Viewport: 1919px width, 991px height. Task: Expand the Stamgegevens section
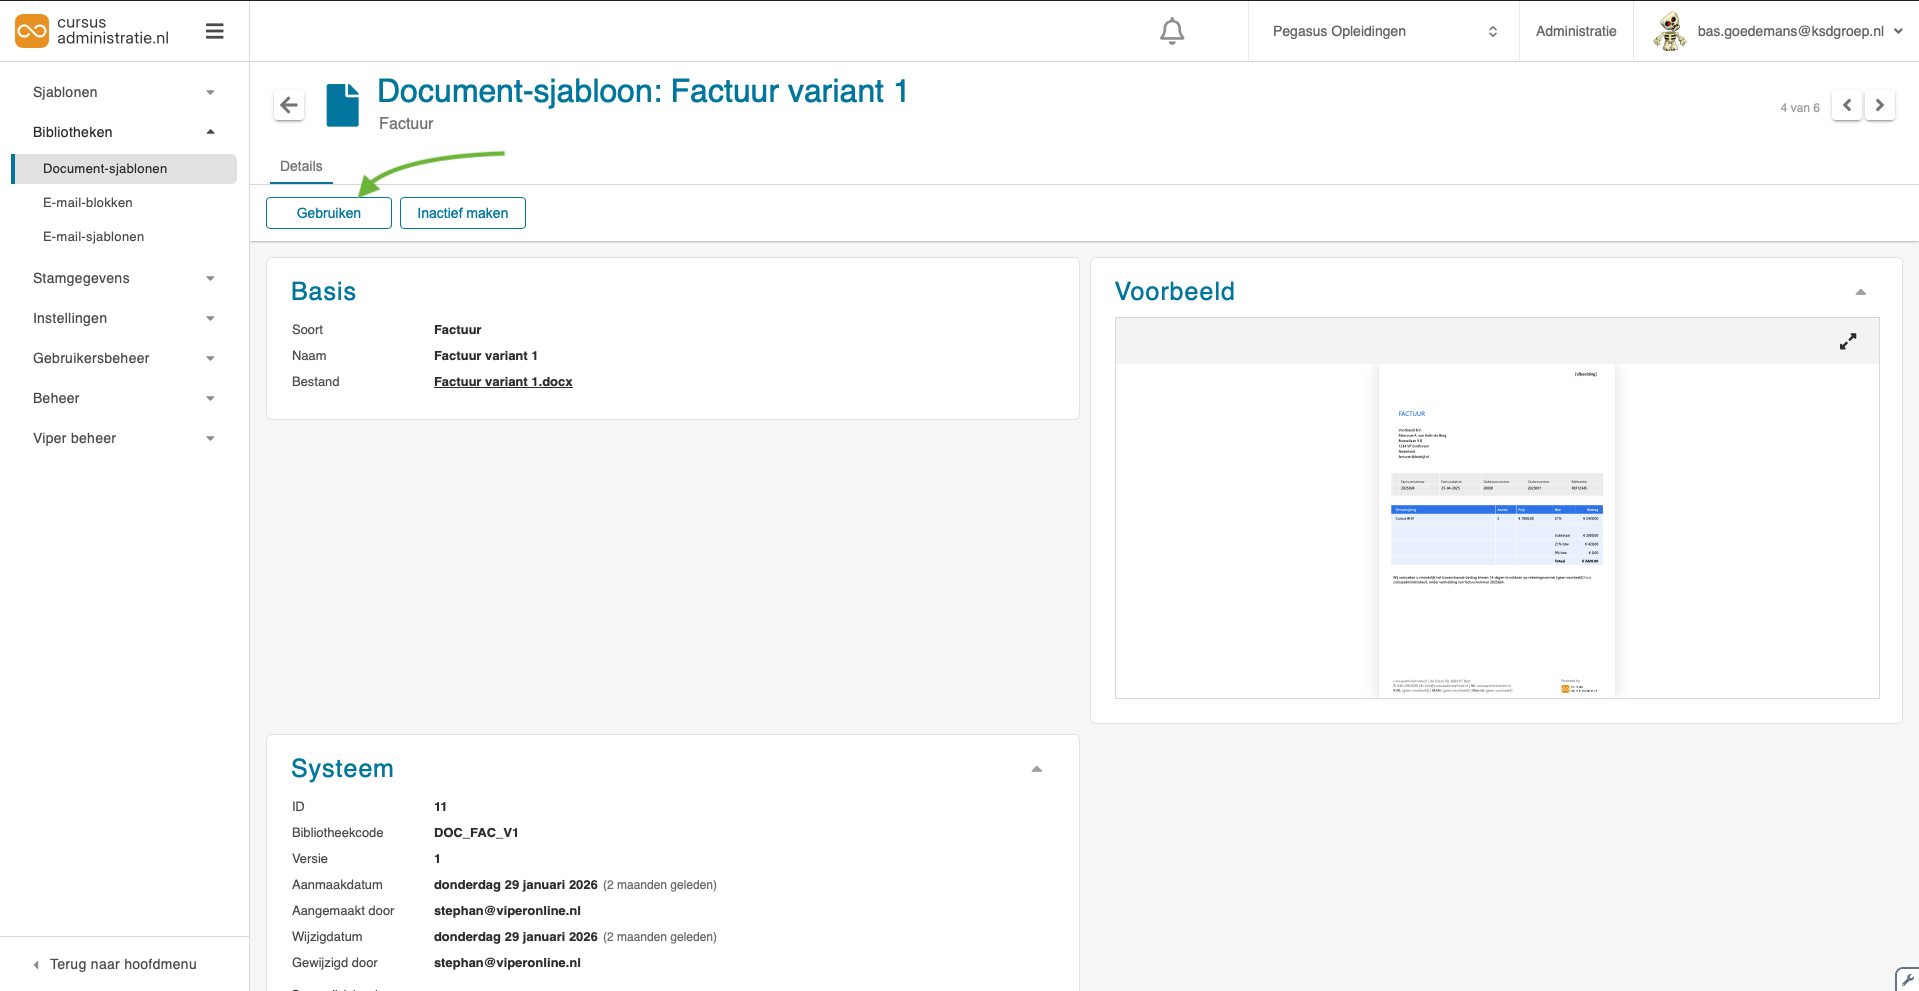coord(124,278)
